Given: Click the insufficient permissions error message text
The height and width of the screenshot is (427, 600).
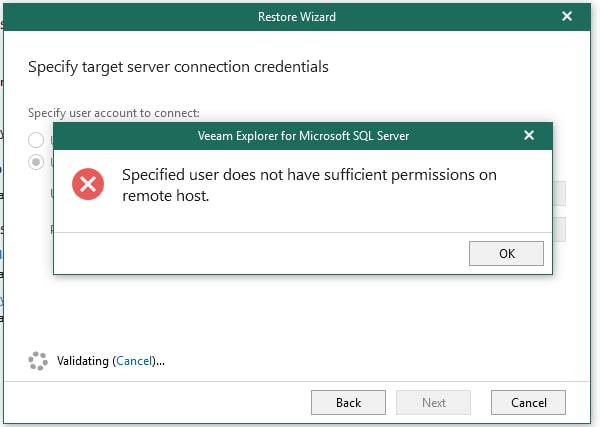Looking at the screenshot, I should coord(309,185).
